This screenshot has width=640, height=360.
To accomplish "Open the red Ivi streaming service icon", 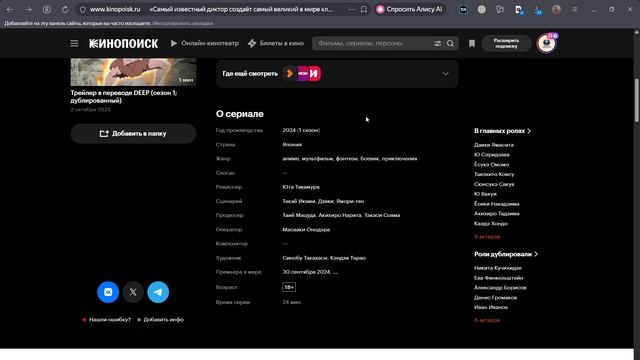I will (x=314, y=73).
